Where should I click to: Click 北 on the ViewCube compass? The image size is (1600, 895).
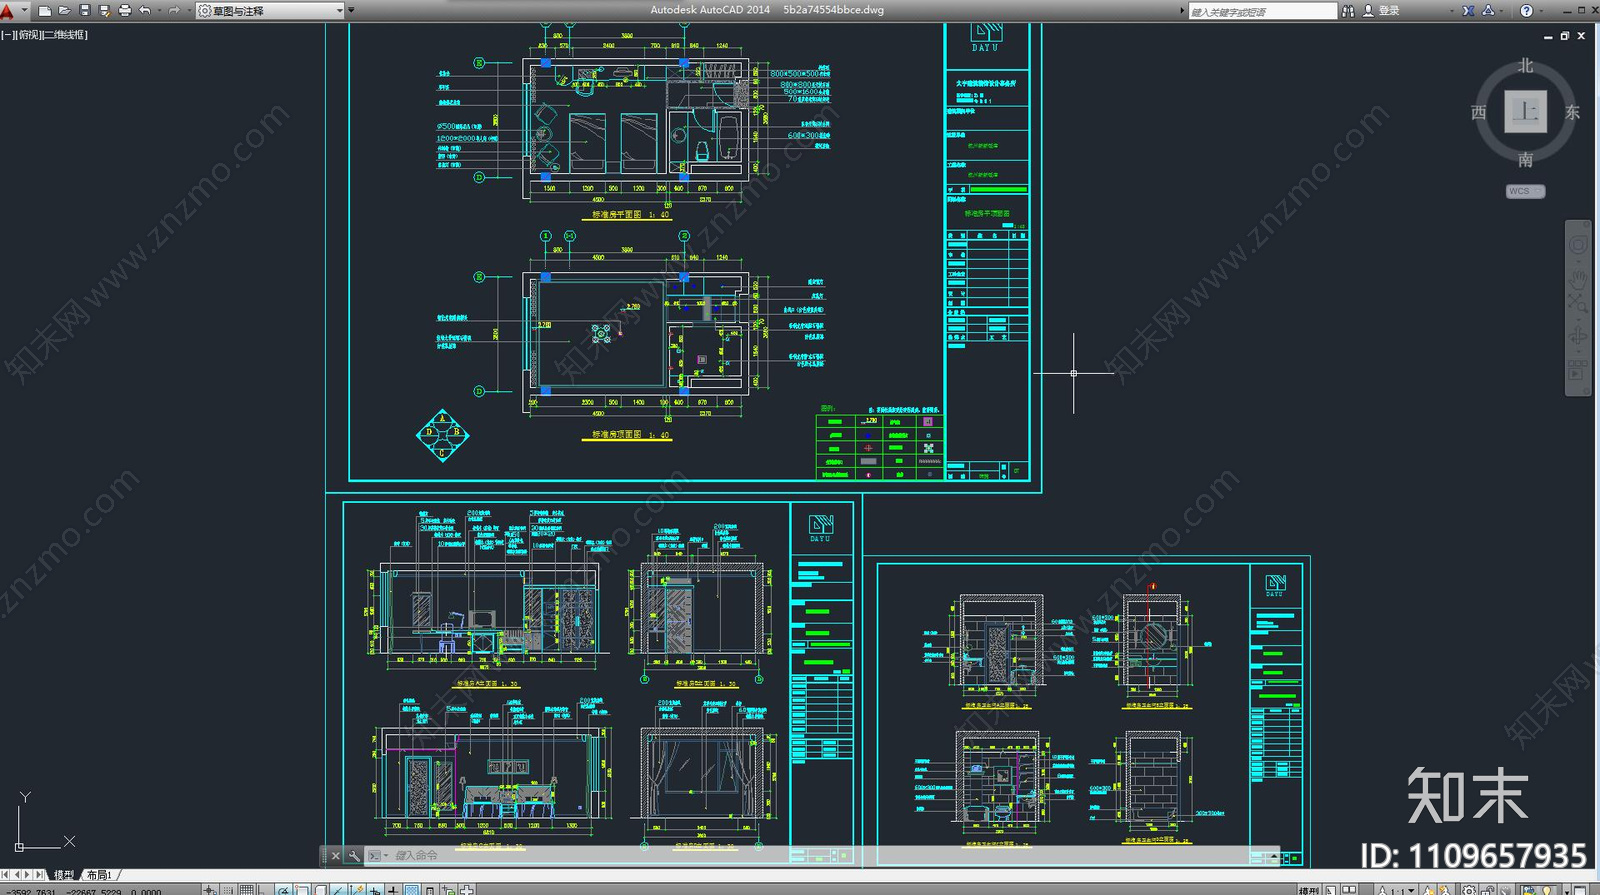(x=1525, y=65)
